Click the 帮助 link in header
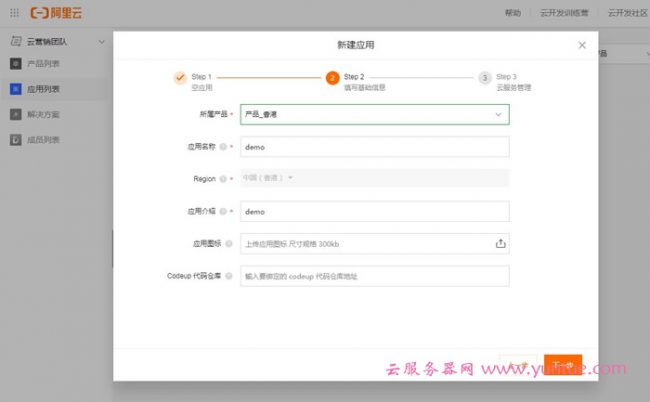Screen dimensions: 650x402 (x=513, y=13)
